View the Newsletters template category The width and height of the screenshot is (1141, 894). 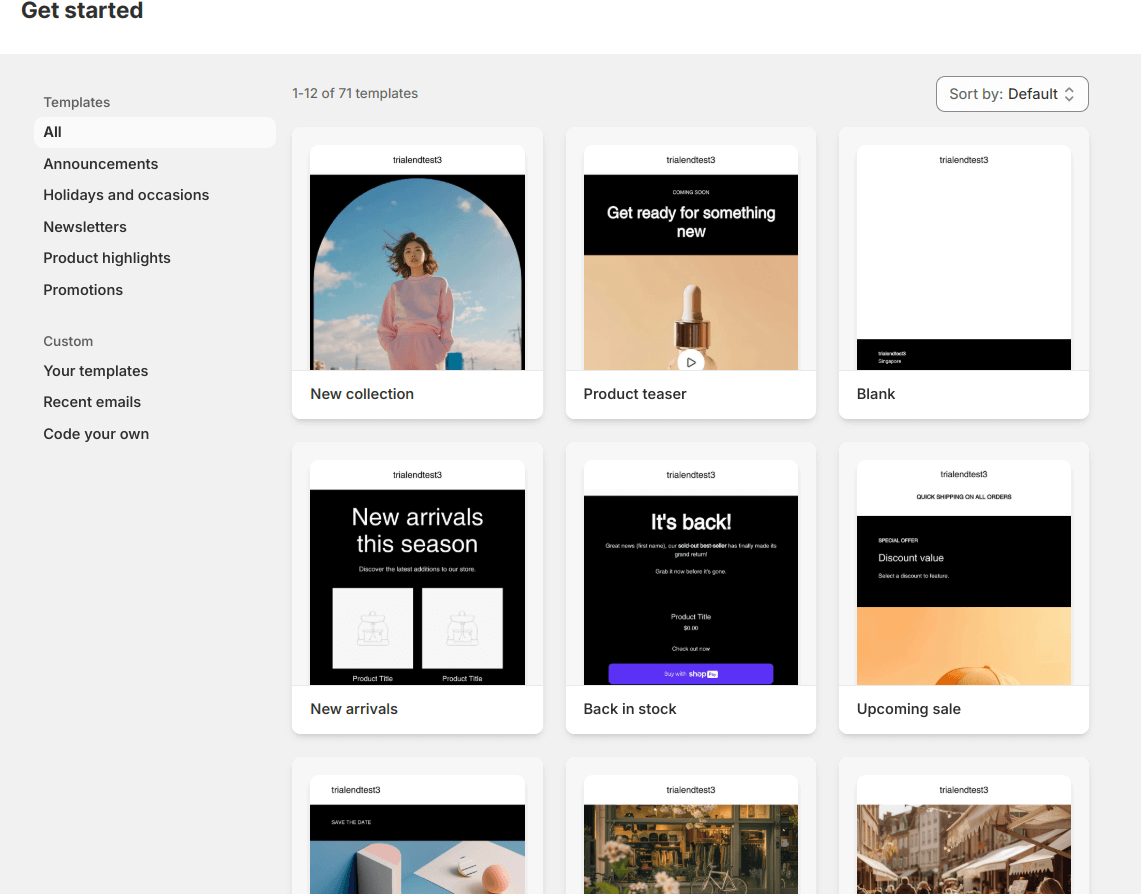point(85,226)
